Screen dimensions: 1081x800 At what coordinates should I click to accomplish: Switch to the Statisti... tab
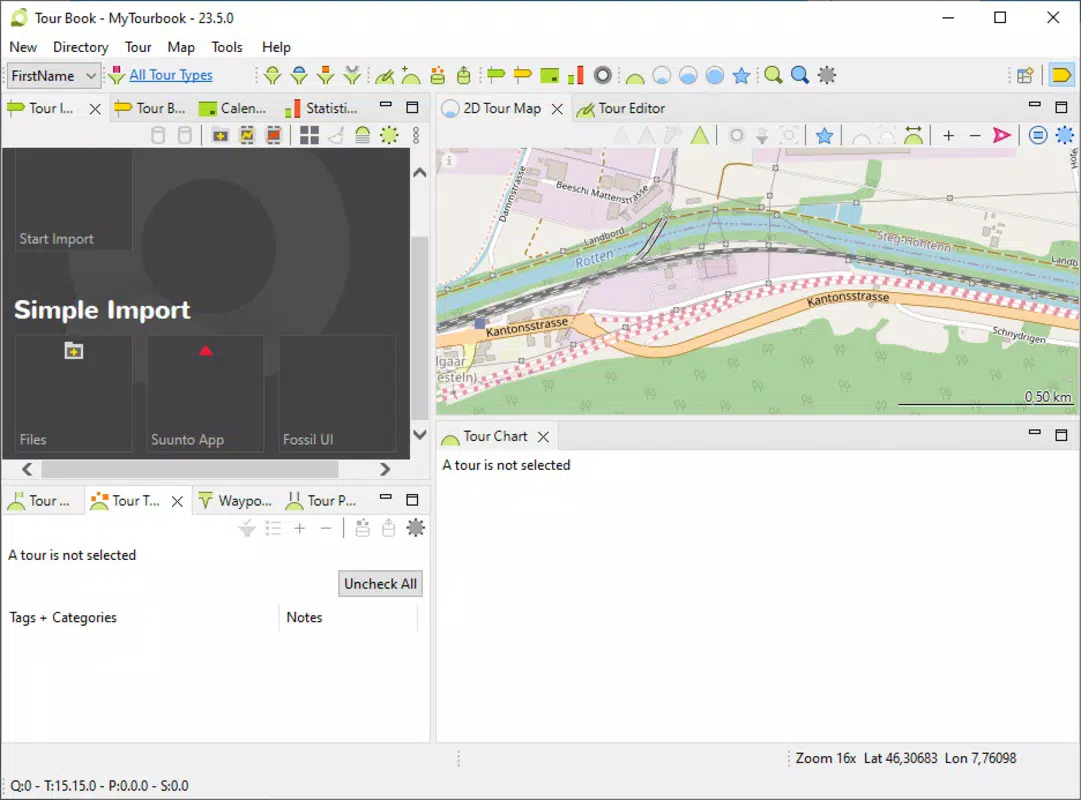[x=322, y=108]
